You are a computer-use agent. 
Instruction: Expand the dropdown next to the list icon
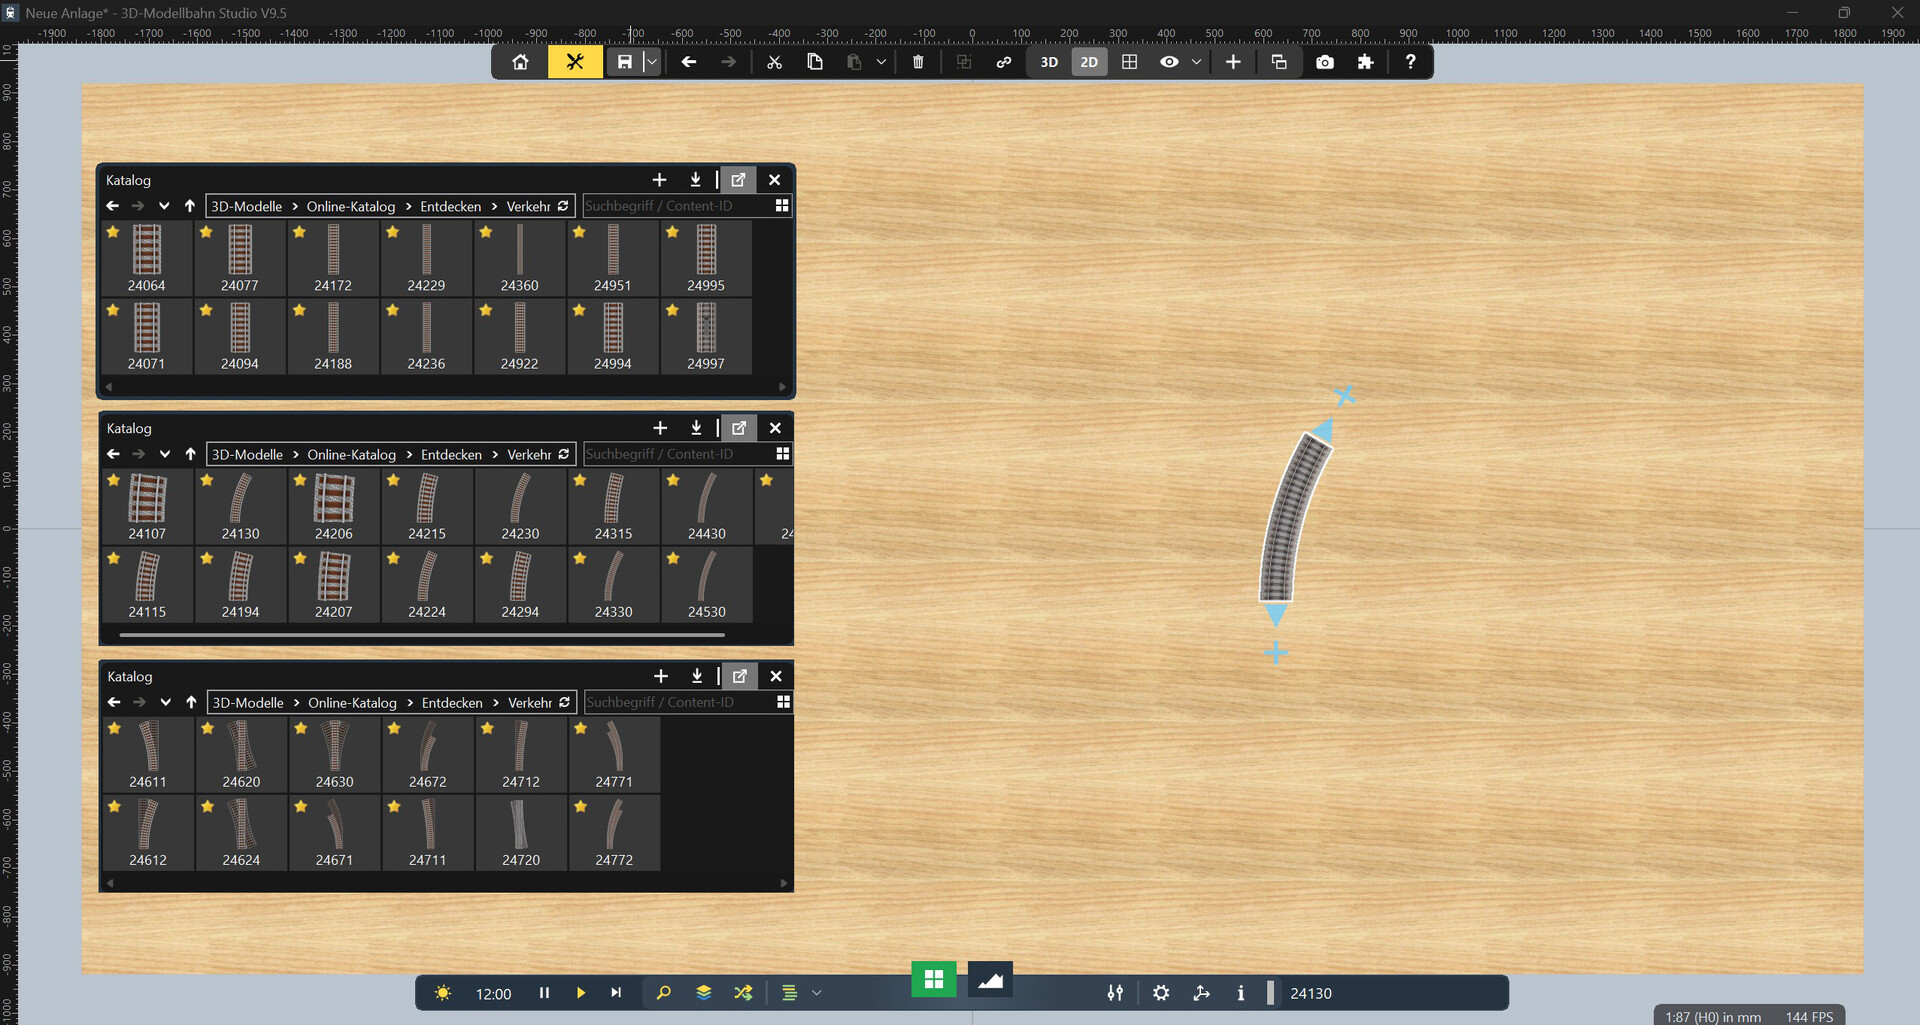coord(817,993)
